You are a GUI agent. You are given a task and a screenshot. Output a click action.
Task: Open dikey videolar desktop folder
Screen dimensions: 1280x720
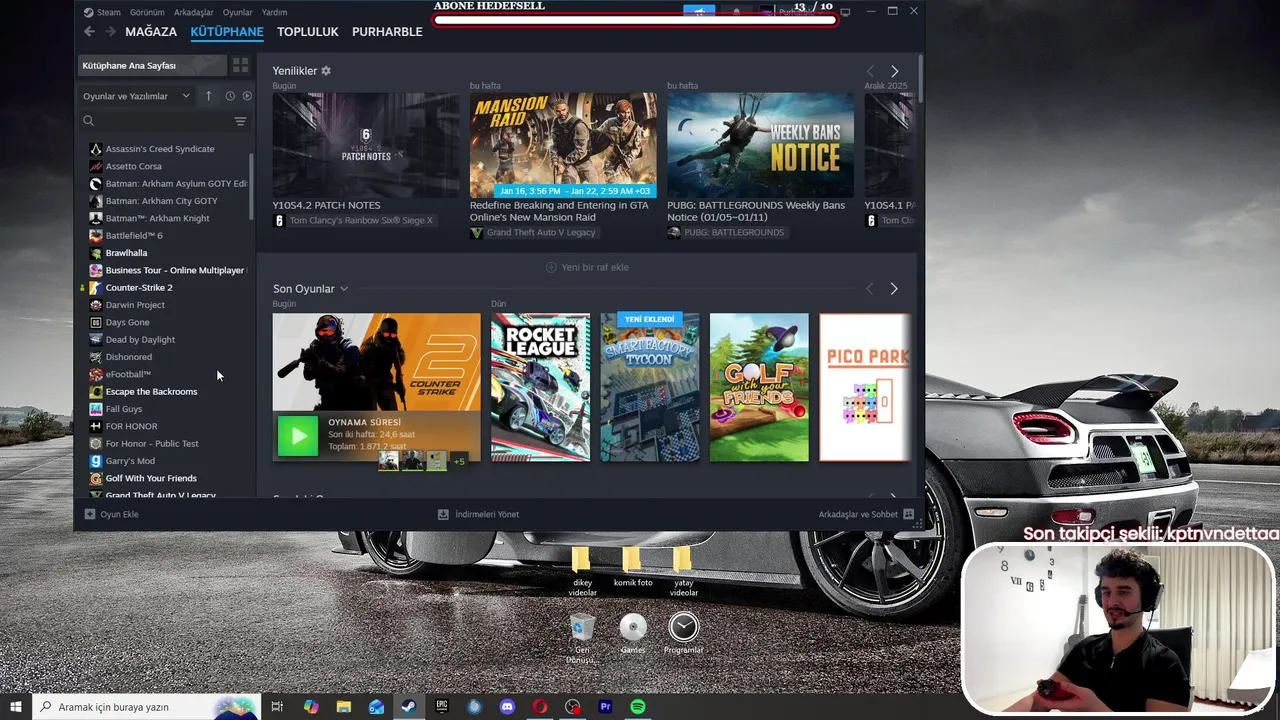coord(582,571)
